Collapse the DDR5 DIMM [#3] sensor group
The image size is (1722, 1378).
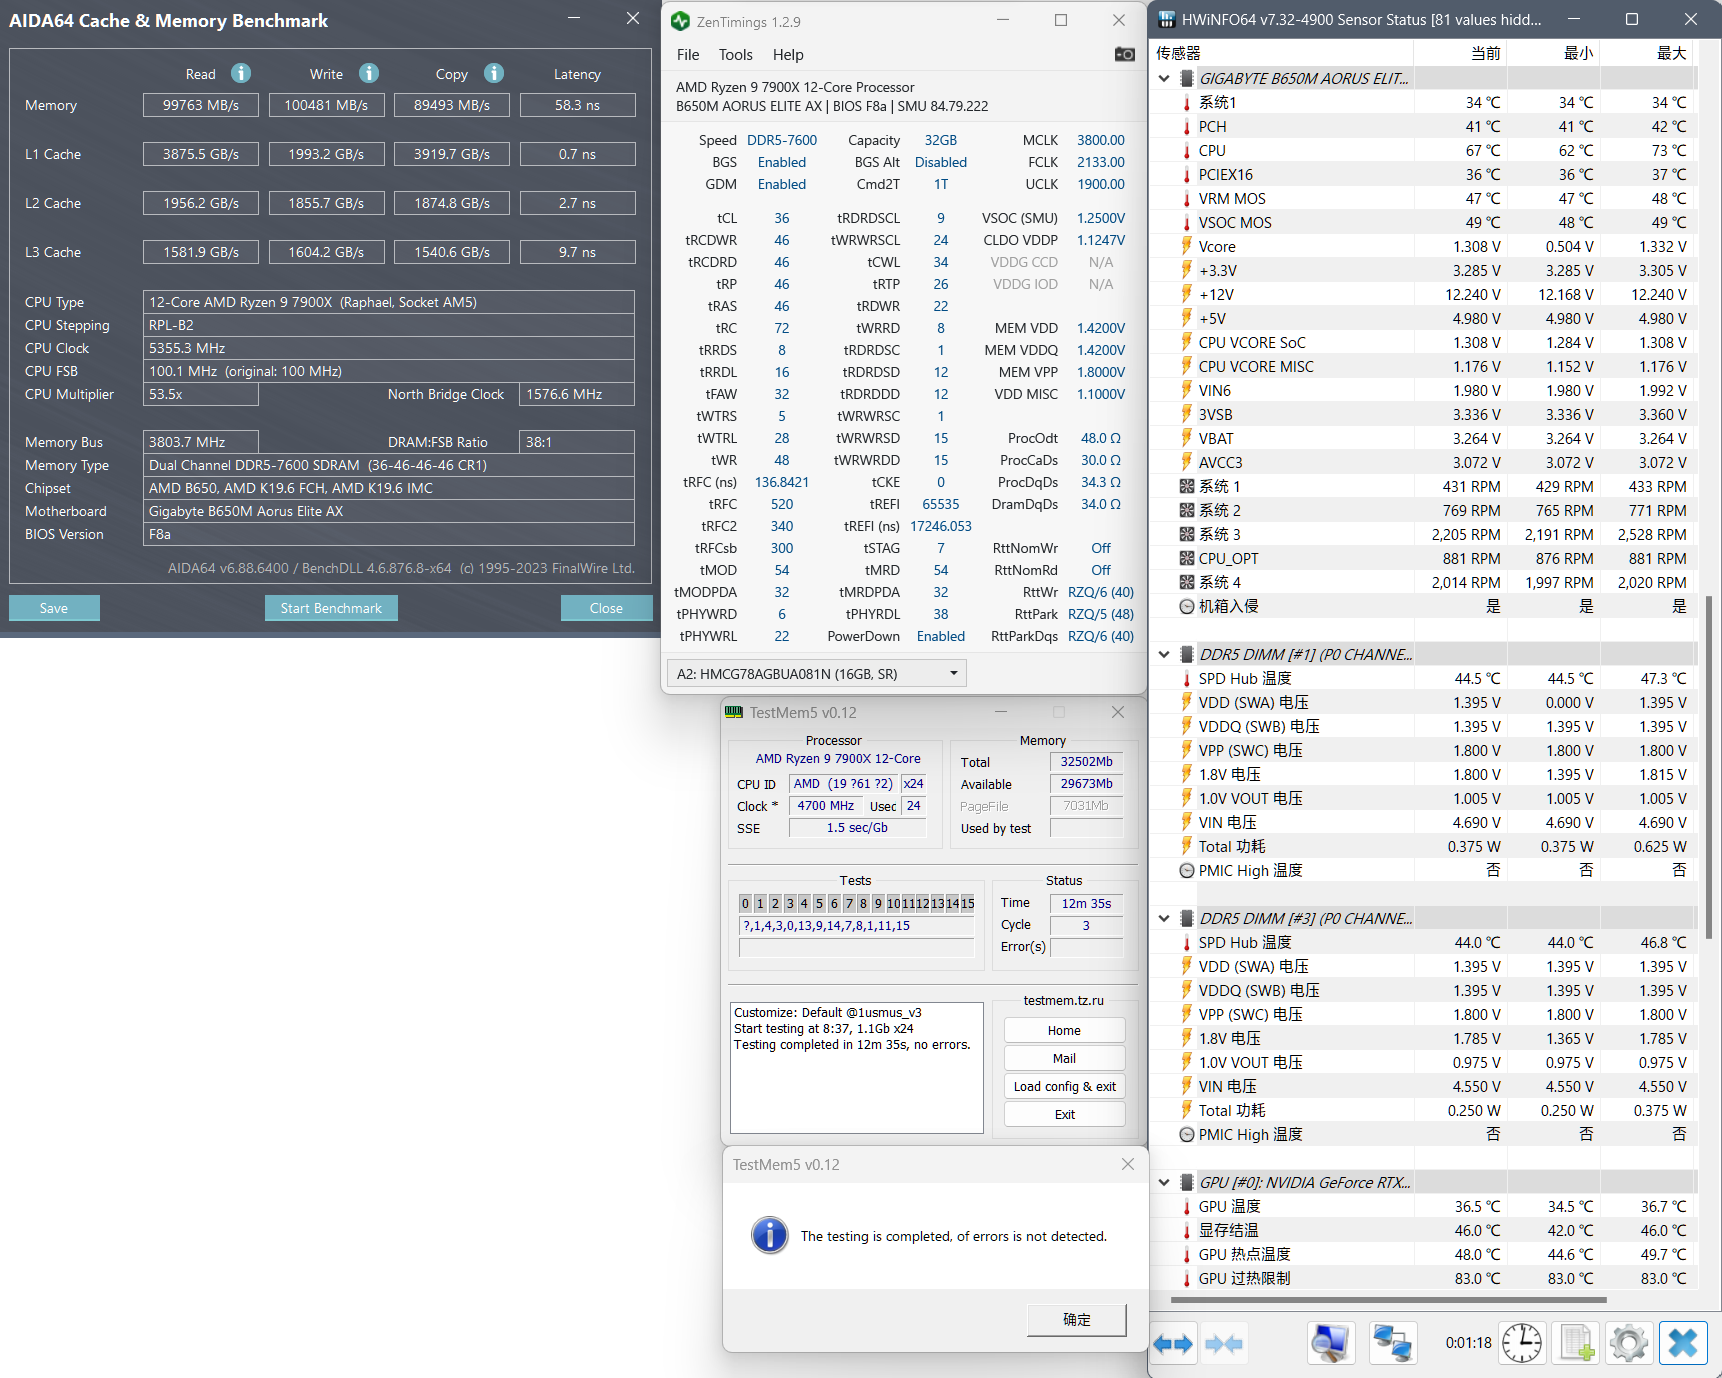tap(1164, 918)
